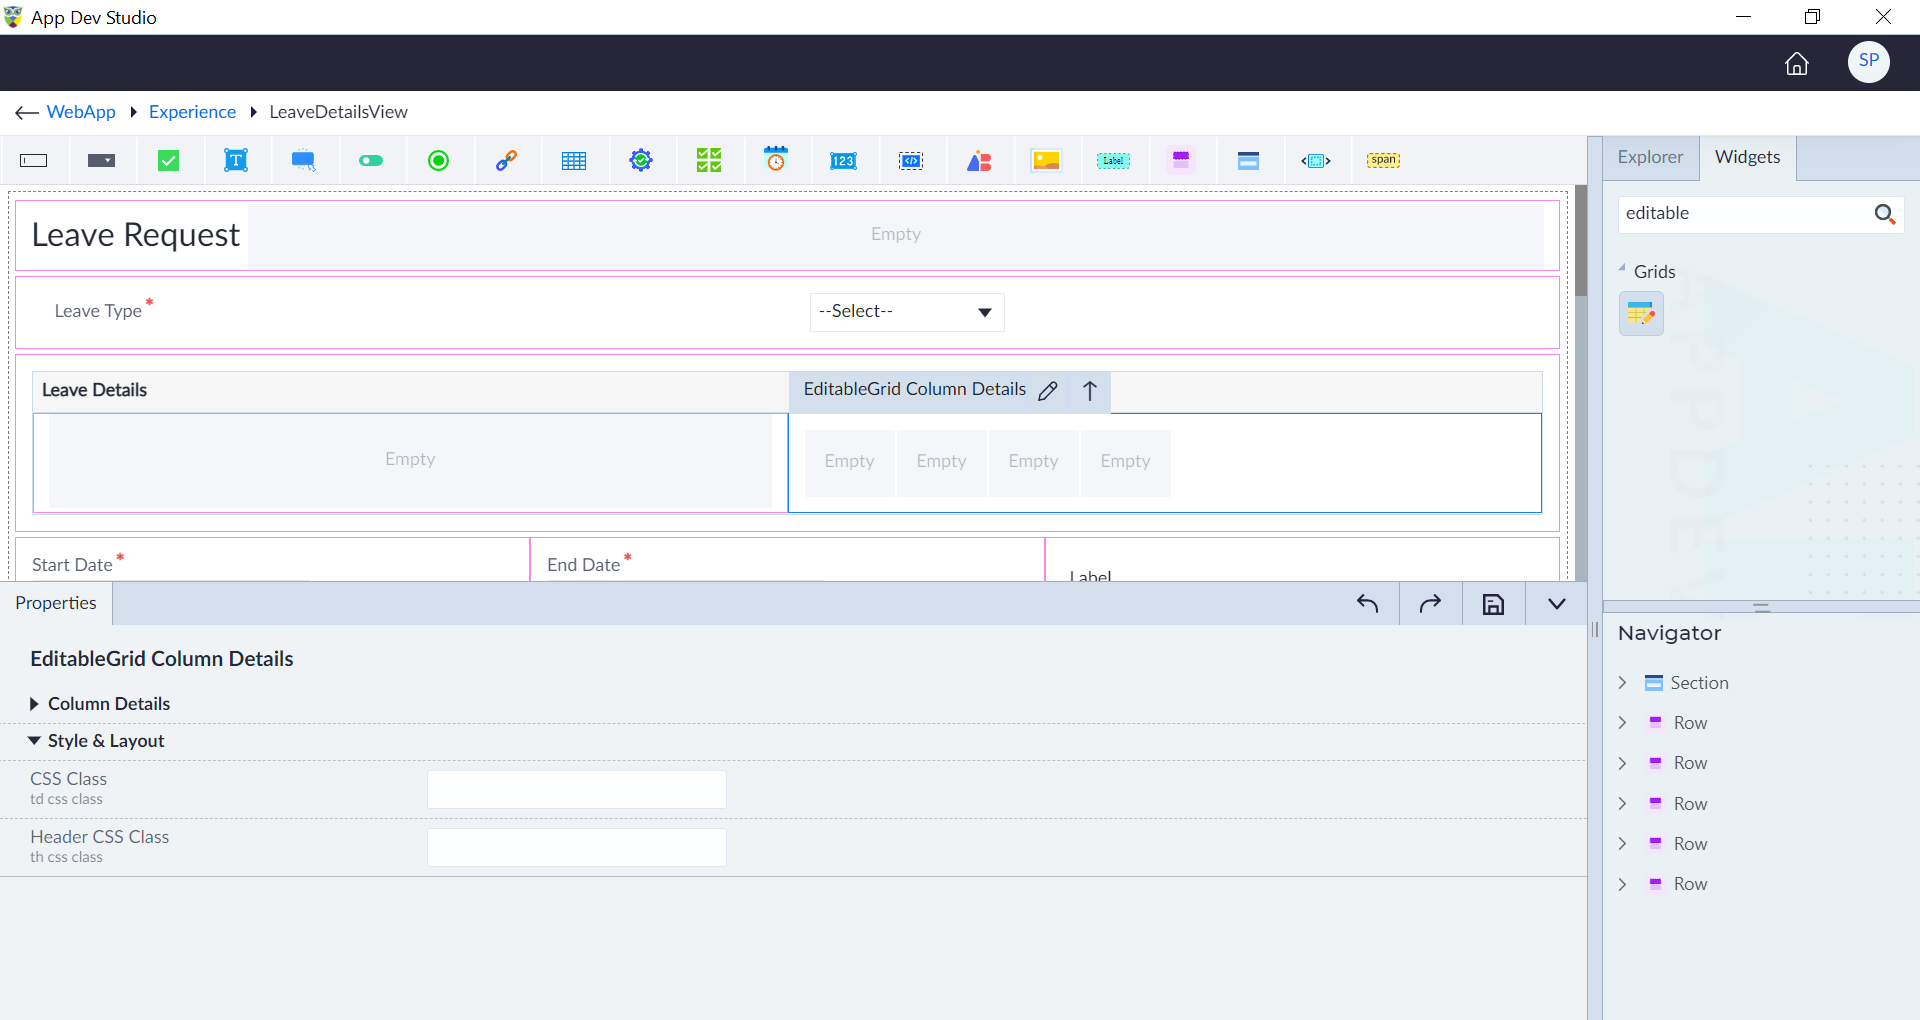This screenshot has width=1920, height=1020.
Task: Select the gear check widget icon
Action: (641, 161)
